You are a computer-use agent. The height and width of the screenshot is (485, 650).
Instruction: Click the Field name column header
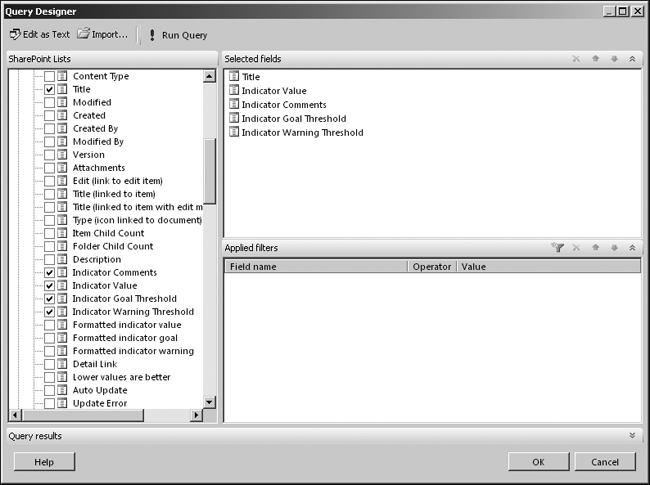[x=316, y=267]
